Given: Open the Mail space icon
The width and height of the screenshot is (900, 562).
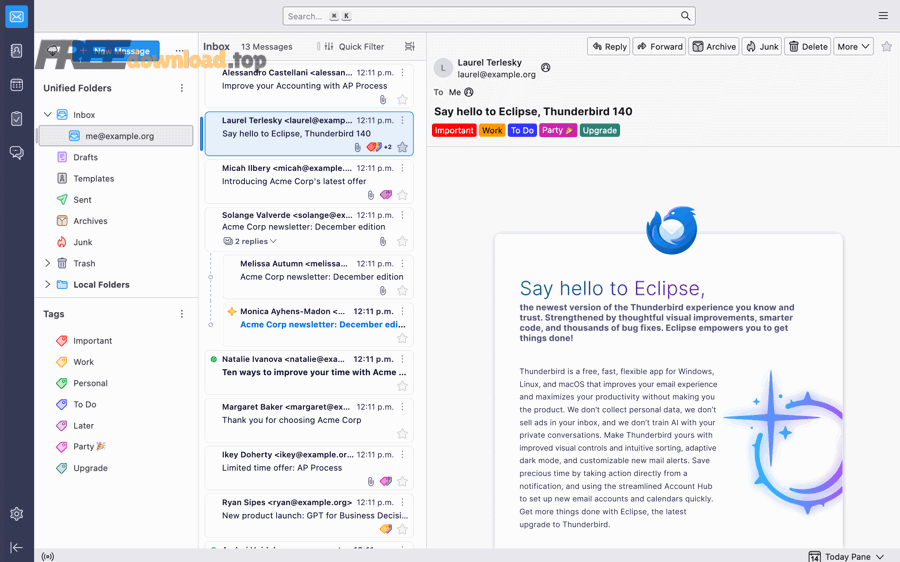Looking at the screenshot, I should tap(17, 17).
